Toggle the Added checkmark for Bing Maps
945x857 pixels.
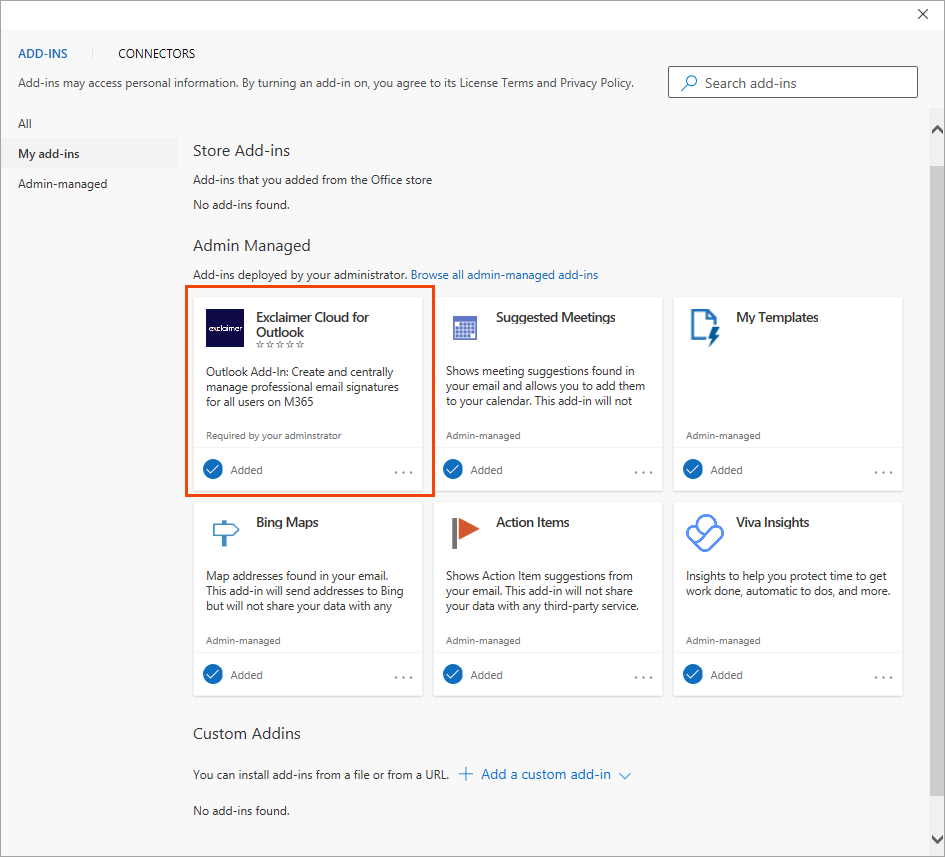click(213, 675)
